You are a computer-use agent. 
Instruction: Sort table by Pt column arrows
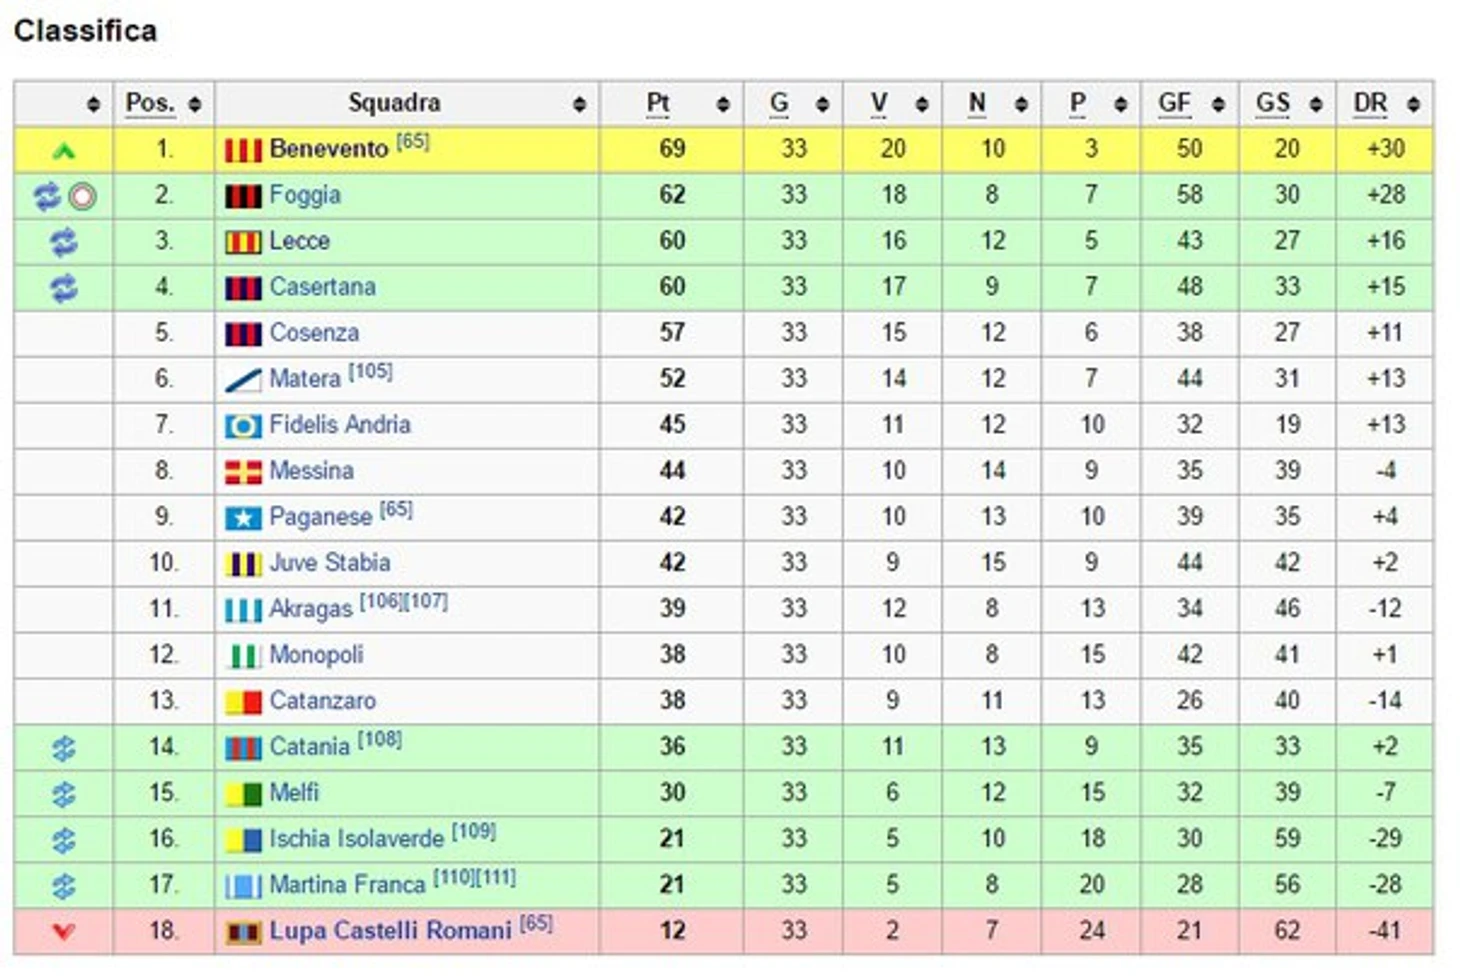723,104
